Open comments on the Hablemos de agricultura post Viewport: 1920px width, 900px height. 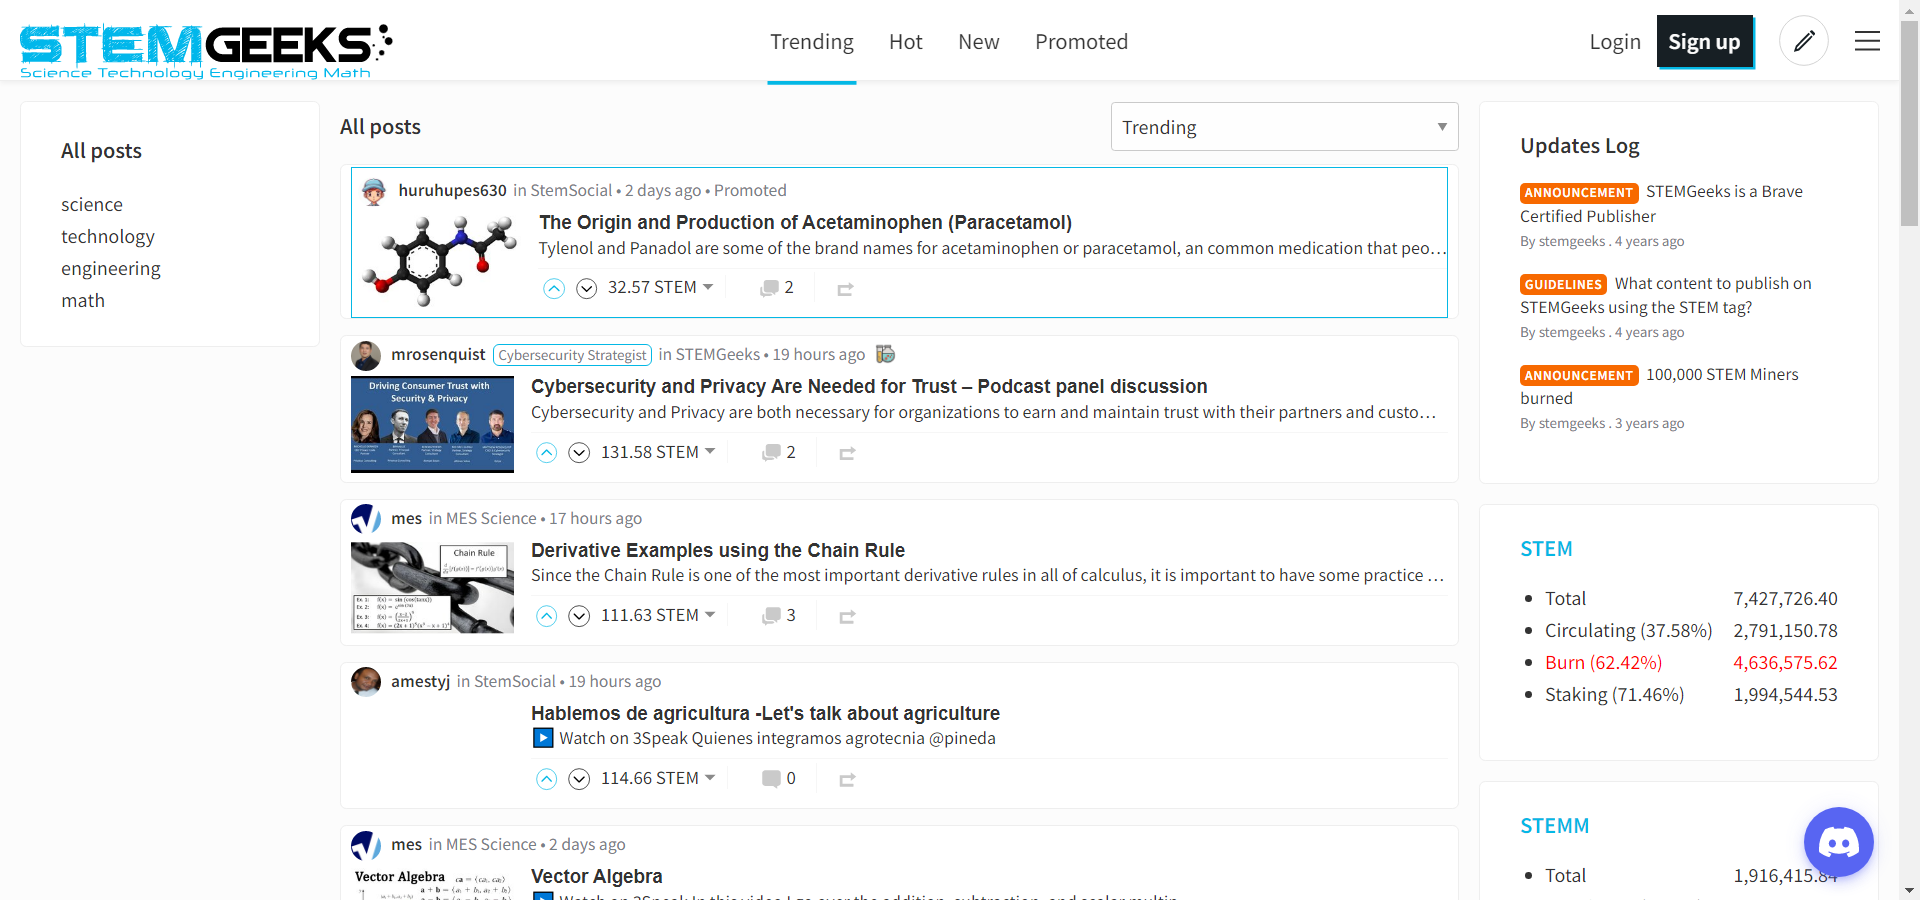pos(779,779)
